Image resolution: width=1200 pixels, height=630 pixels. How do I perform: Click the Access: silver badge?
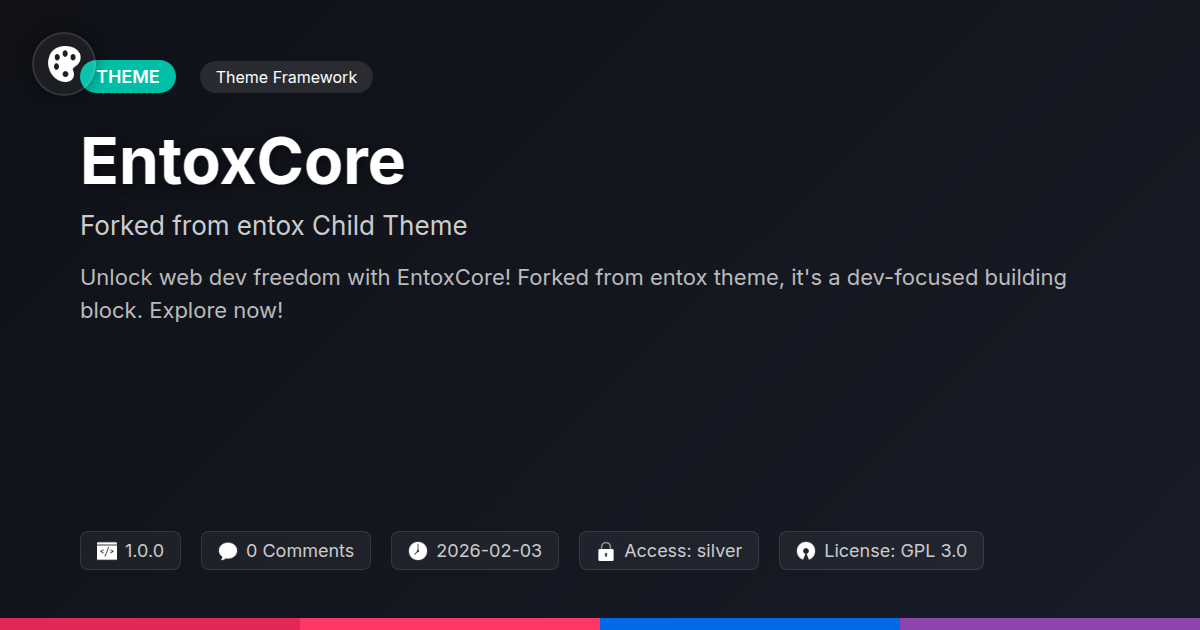pos(669,551)
